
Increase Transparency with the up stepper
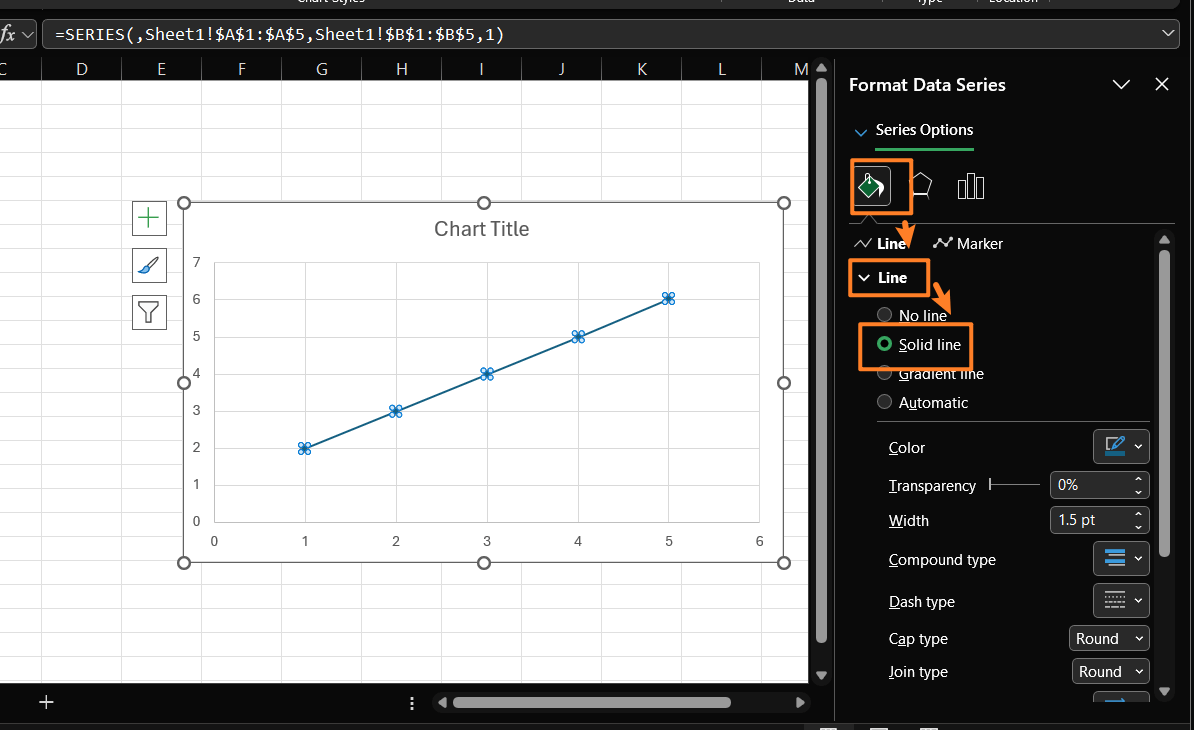(x=1138, y=479)
